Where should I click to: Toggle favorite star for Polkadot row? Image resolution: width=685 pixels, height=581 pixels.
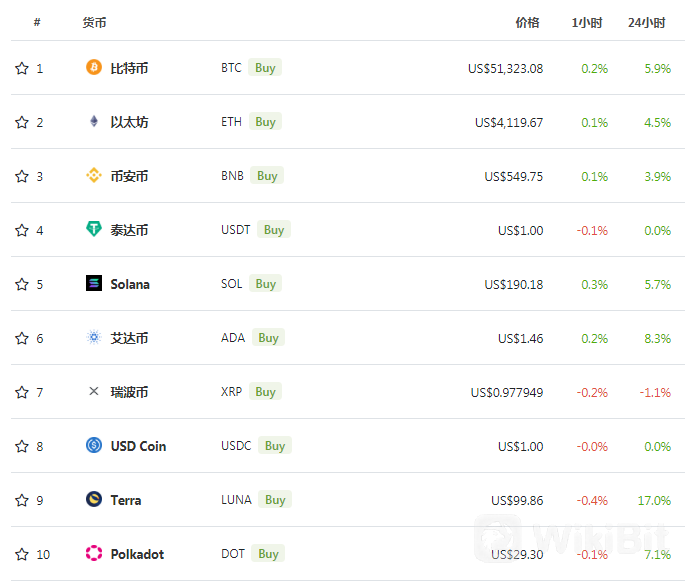coord(22,554)
